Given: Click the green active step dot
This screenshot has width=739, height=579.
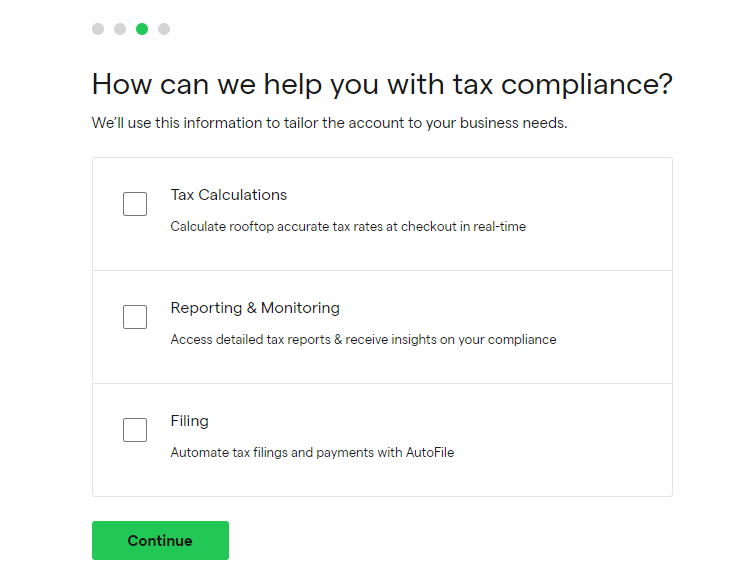Looking at the screenshot, I should pyautogui.click(x=142, y=29).
